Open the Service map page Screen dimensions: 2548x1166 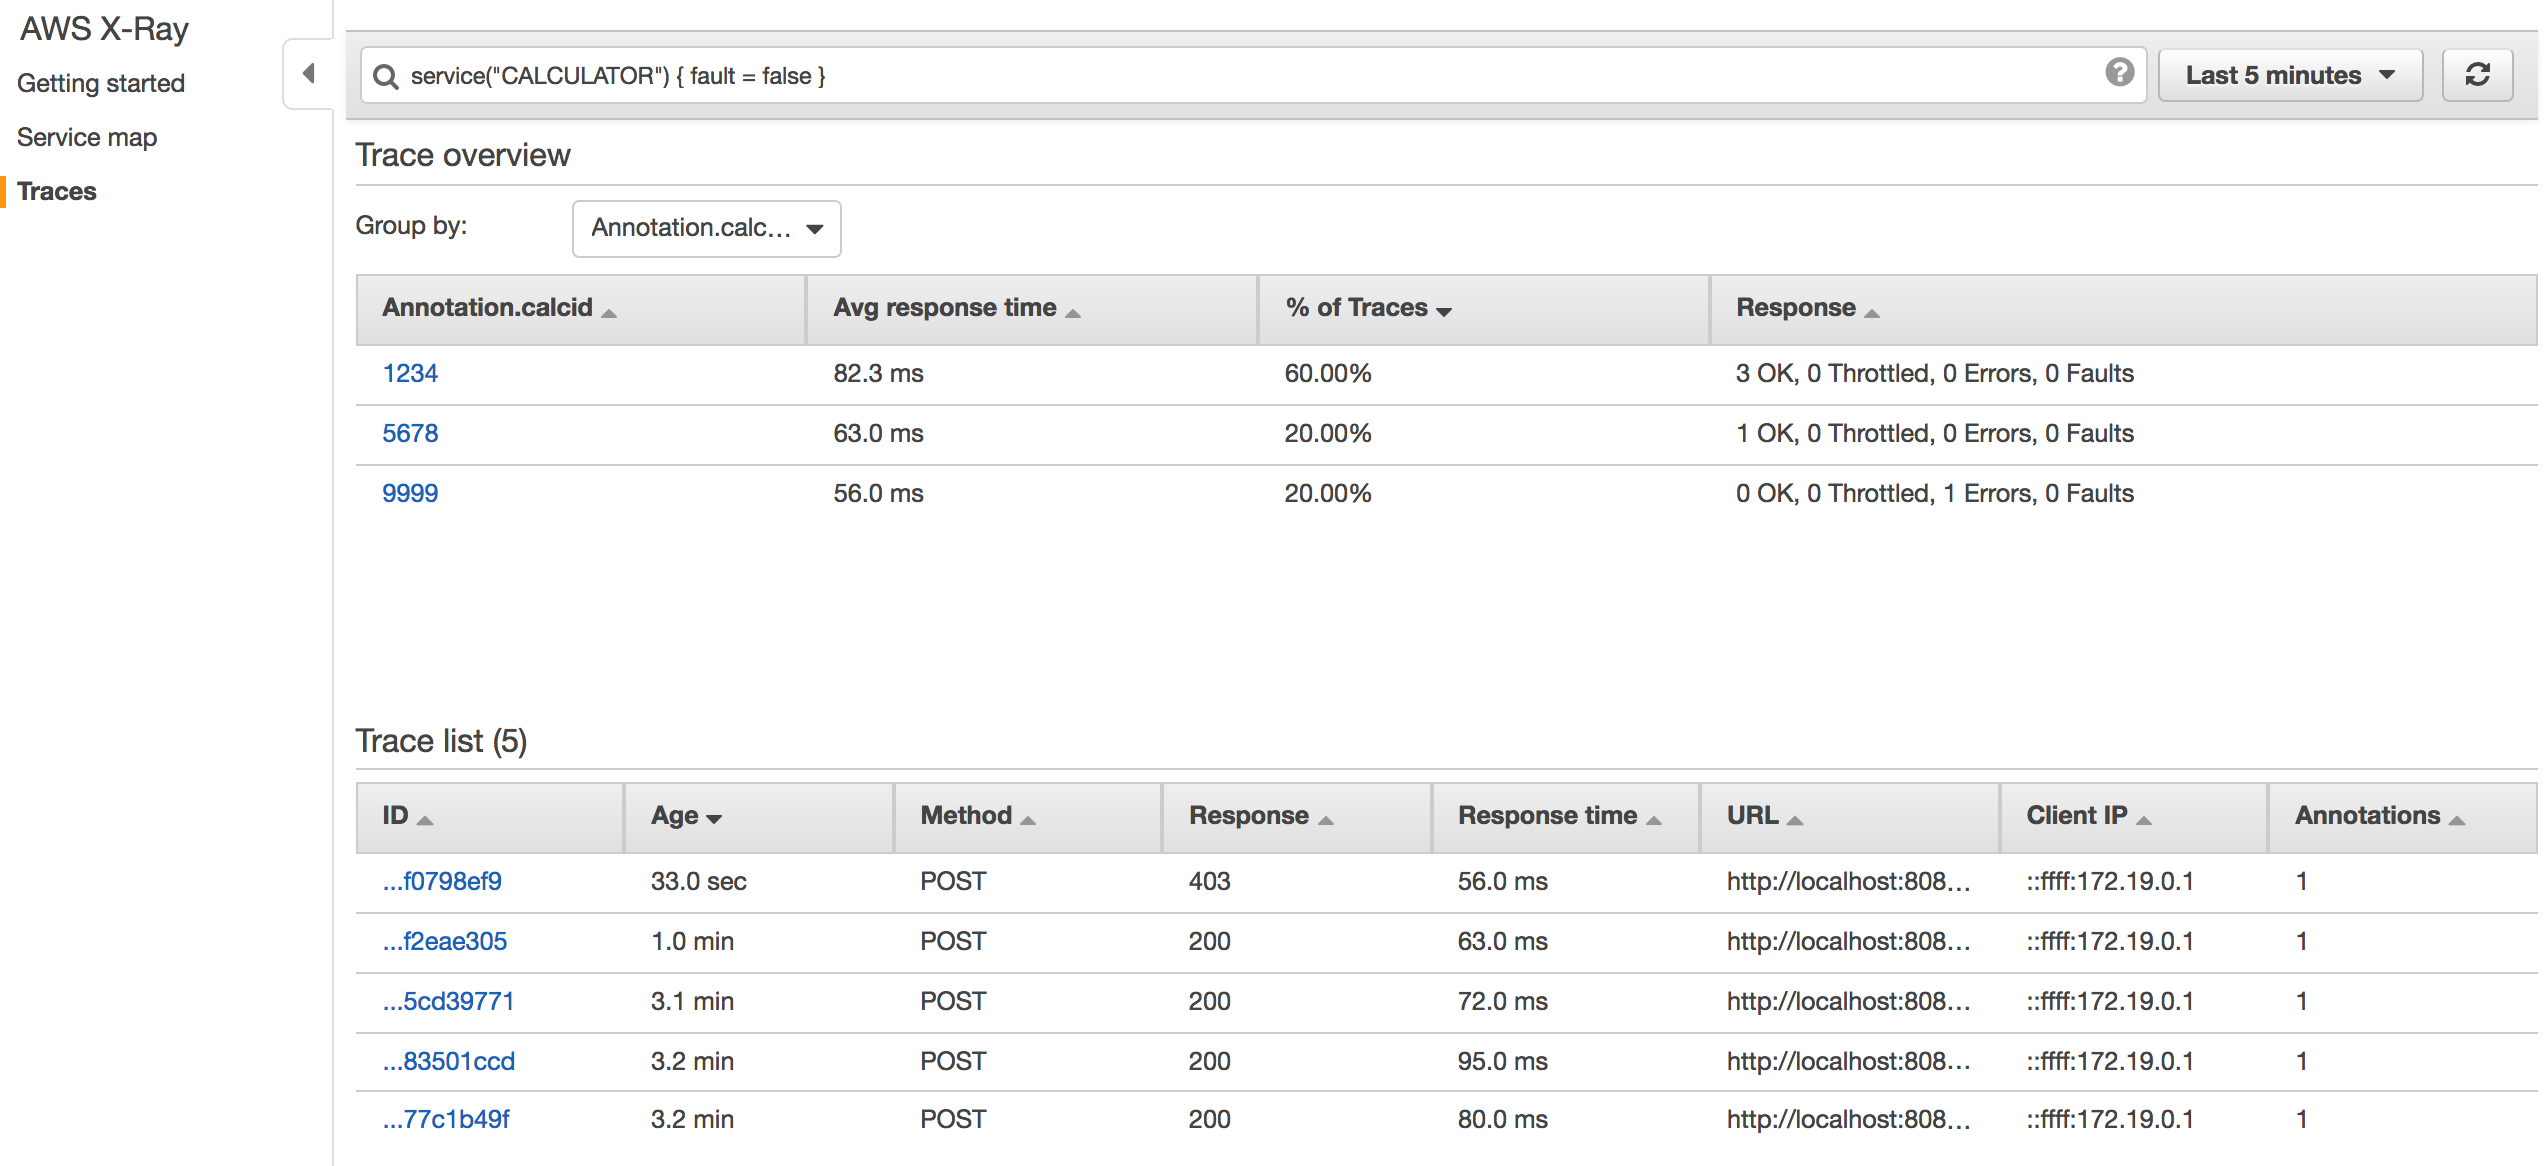[87, 137]
